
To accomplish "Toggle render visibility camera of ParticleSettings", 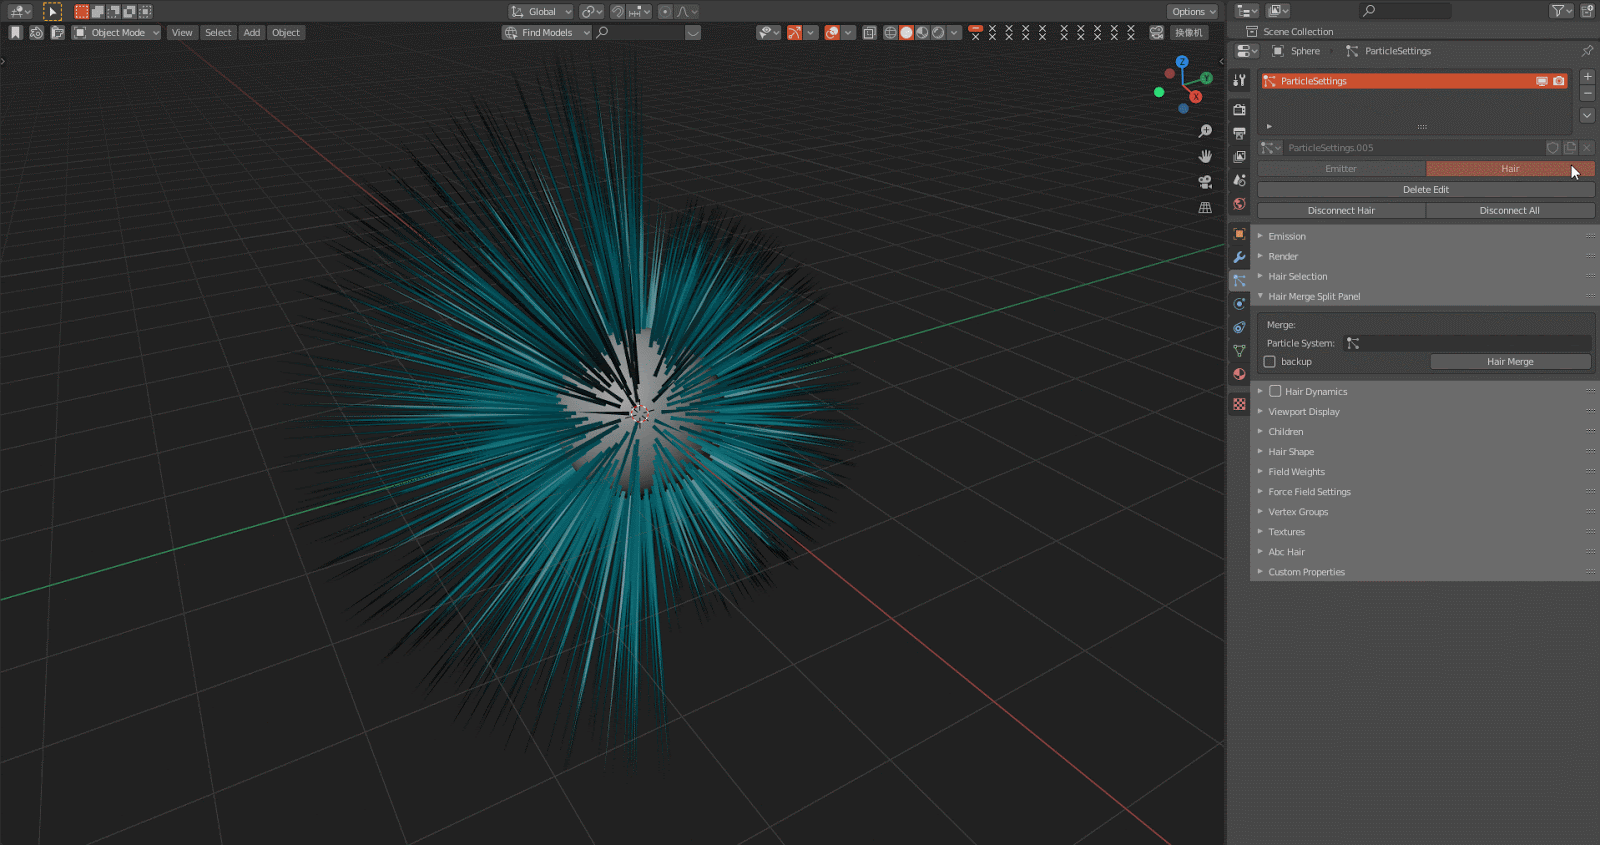I will [1559, 81].
